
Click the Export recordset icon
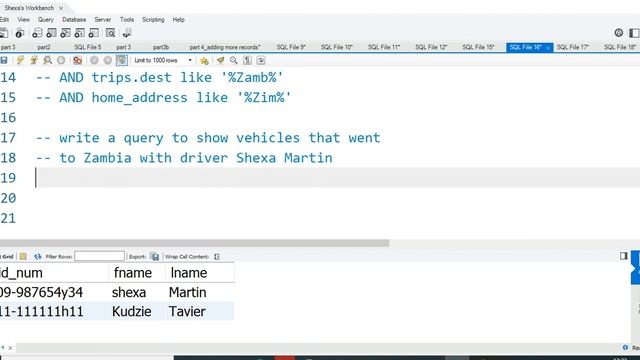coord(155,256)
